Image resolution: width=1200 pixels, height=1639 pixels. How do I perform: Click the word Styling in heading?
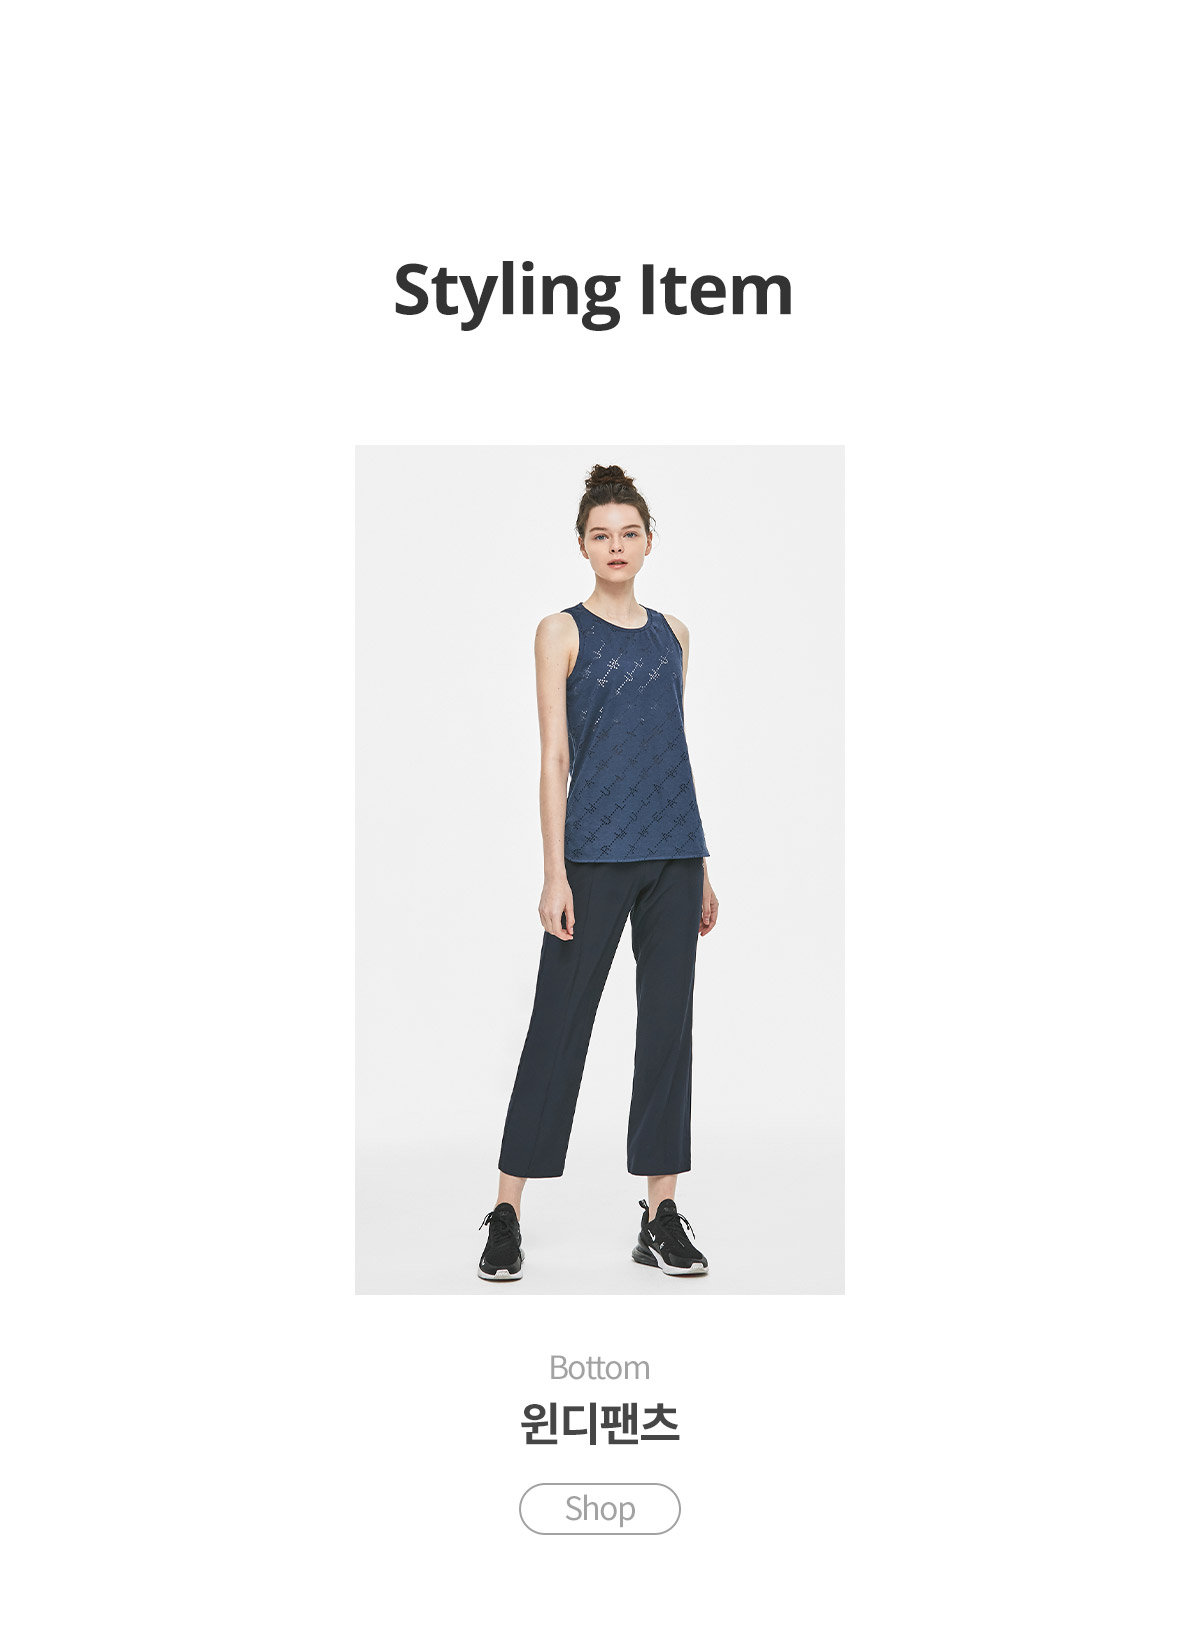tap(507, 292)
